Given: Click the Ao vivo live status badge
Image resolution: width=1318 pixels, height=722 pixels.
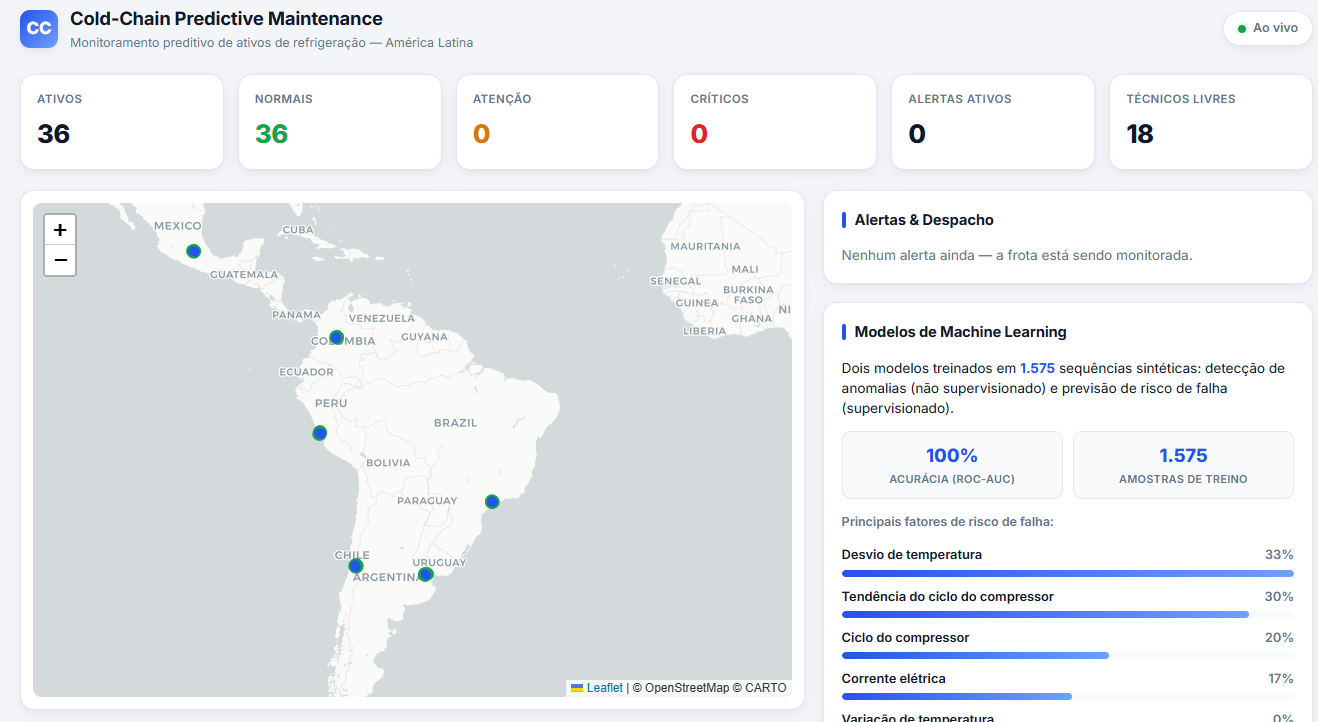Looking at the screenshot, I should pos(1267,28).
